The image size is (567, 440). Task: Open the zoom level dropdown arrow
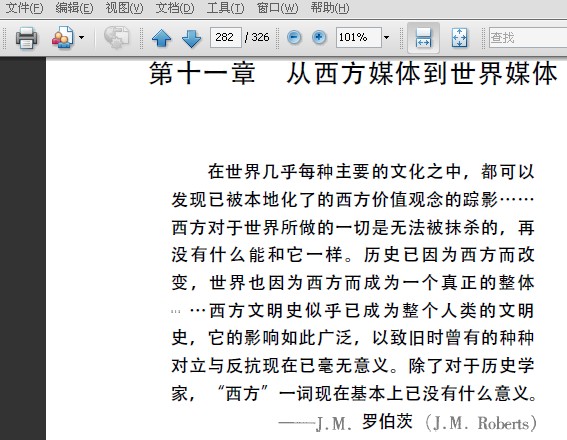(387, 37)
